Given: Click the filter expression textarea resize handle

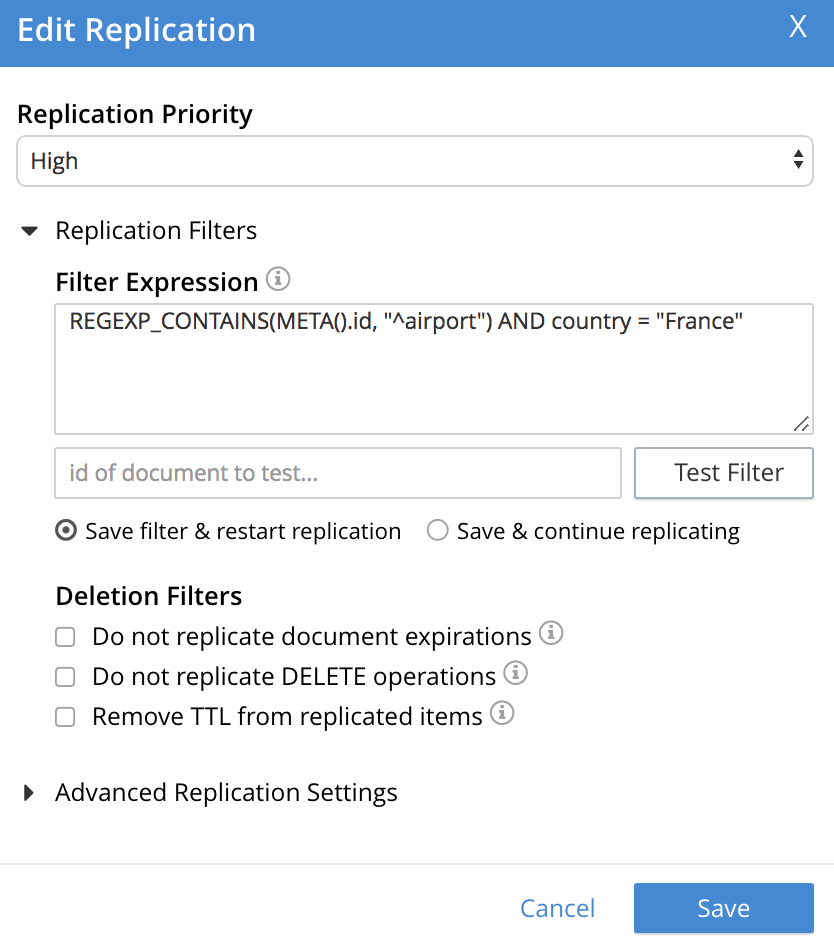Looking at the screenshot, I should 801,424.
